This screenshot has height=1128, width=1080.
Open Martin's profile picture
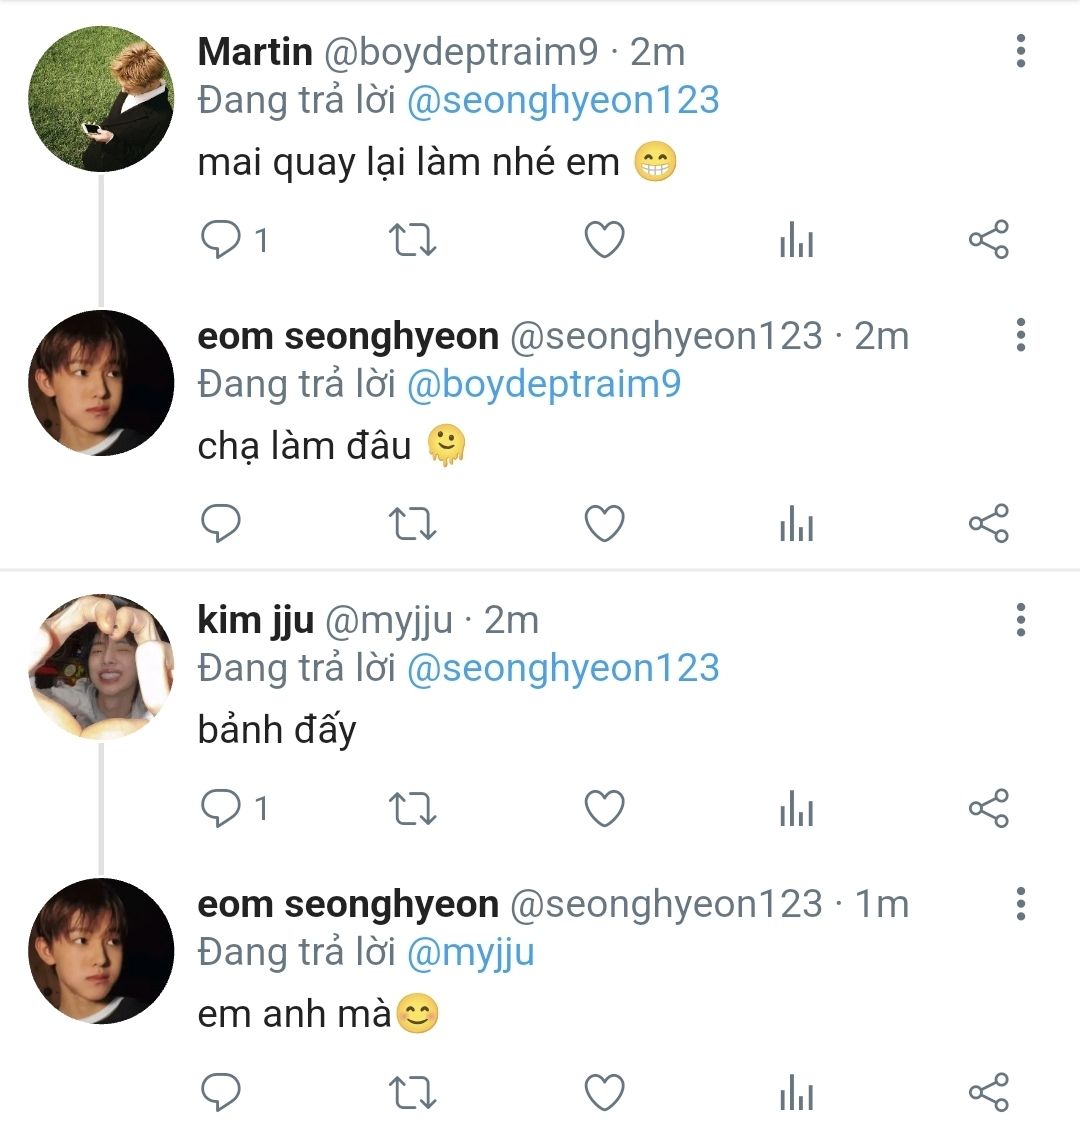coord(100,98)
